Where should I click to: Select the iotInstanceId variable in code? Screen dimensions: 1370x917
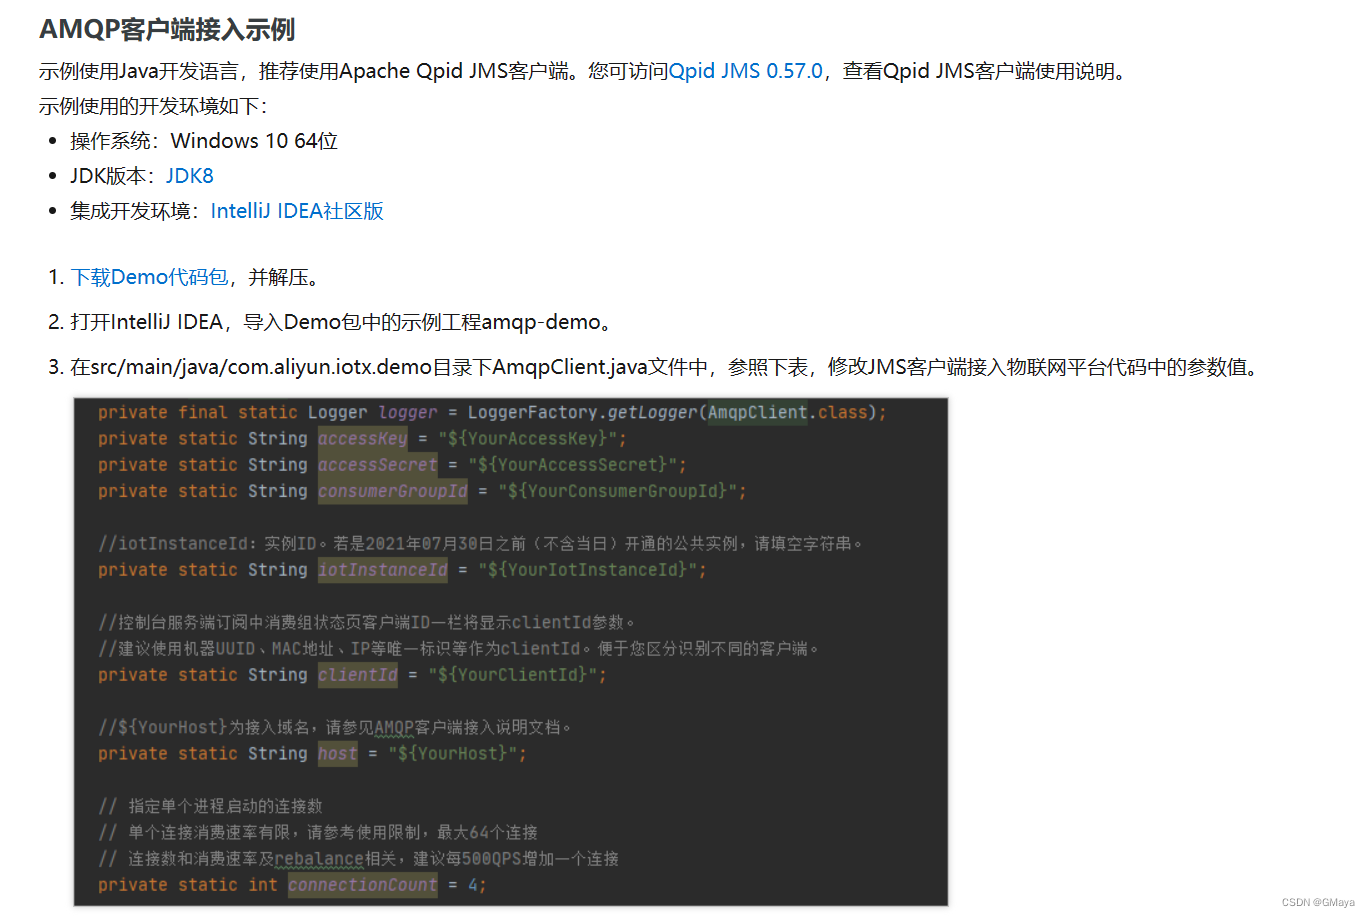click(382, 569)
